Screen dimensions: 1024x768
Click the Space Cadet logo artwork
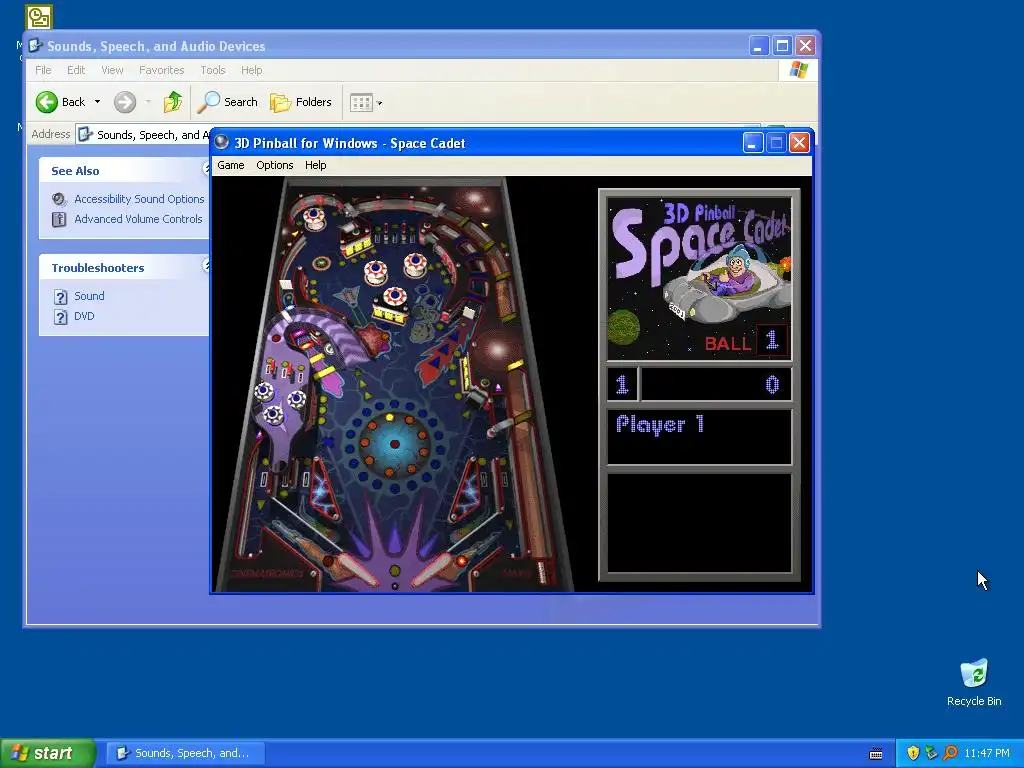click(699, 279)
